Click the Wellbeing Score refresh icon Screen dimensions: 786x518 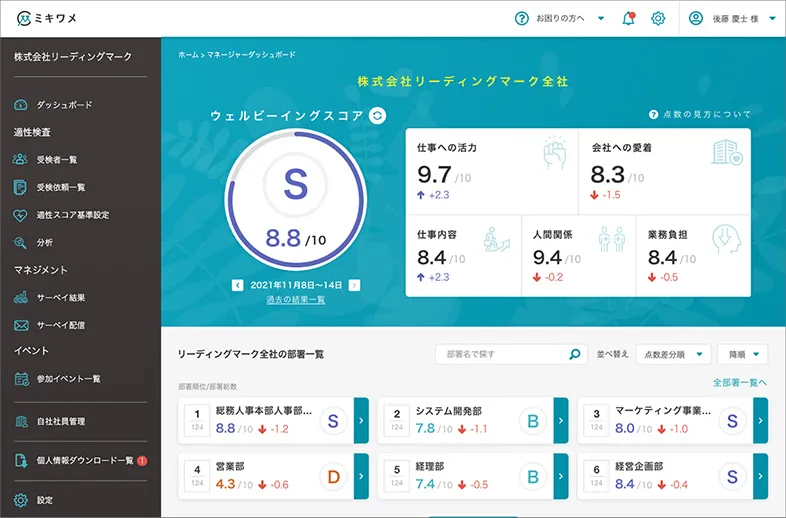[x=377, y=116]
